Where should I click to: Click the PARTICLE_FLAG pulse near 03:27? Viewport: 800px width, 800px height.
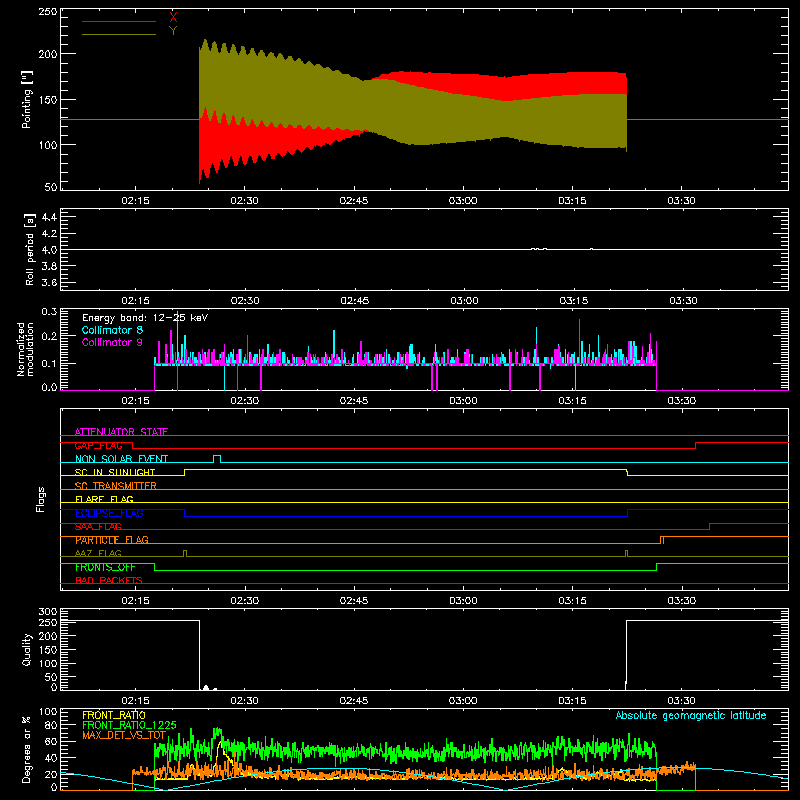662,540
